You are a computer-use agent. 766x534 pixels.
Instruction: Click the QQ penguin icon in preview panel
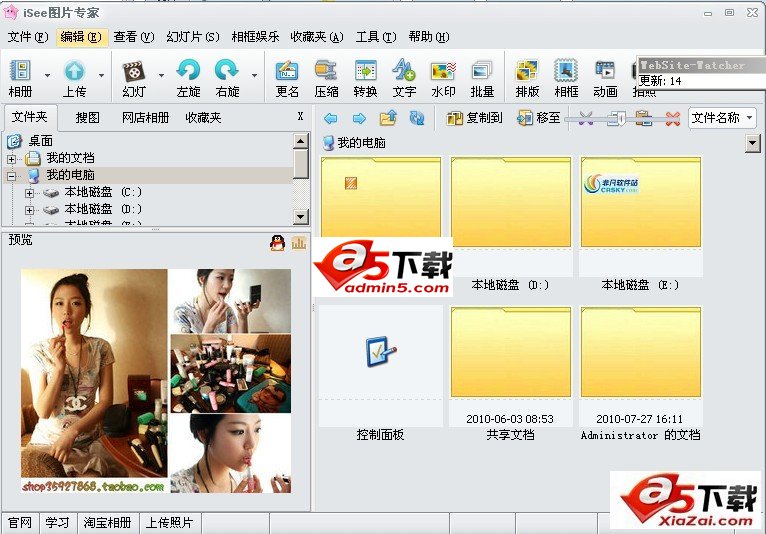pyautogui.click(x=277, y=242)
